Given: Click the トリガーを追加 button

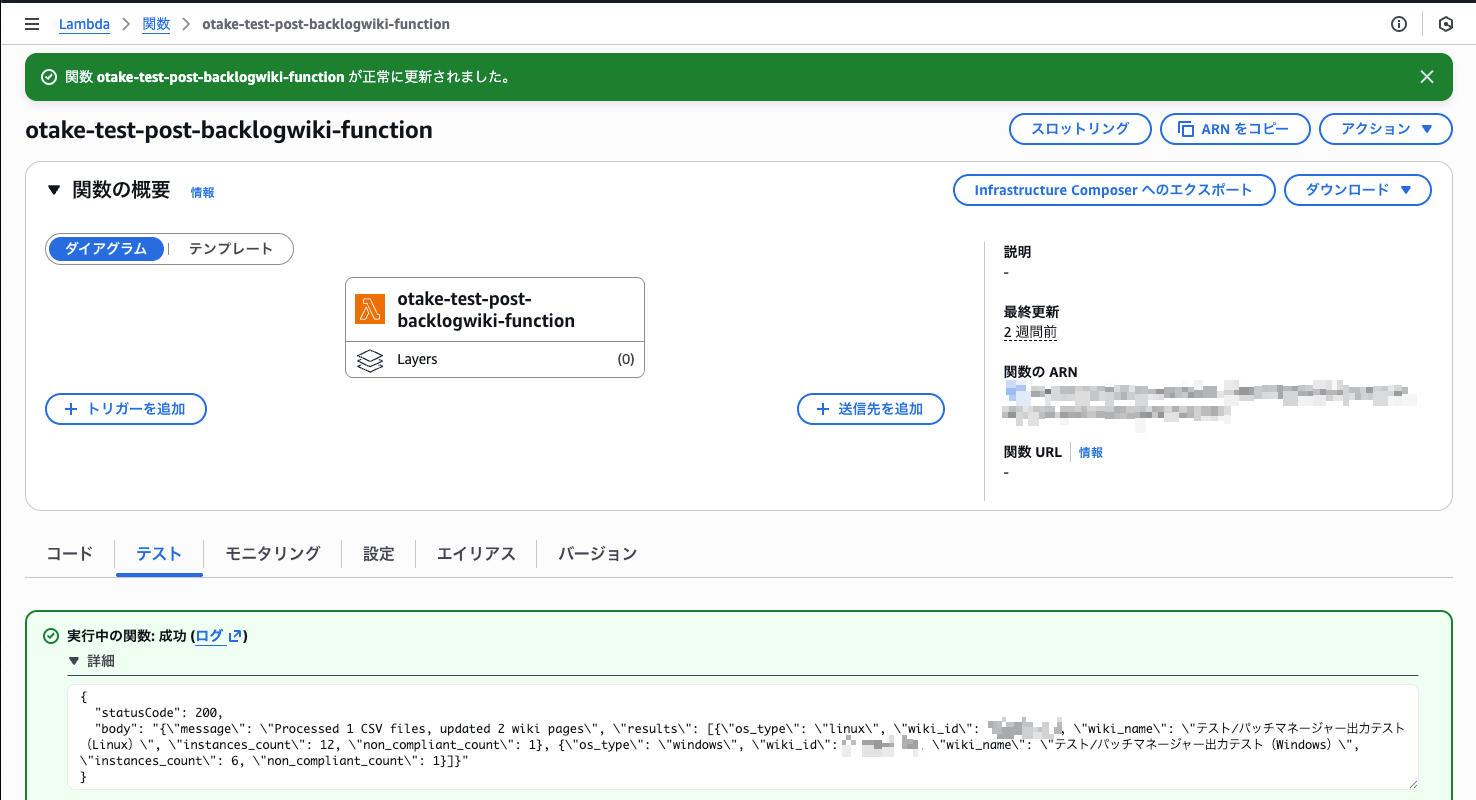Looking at the screenshot, I should point(126,409).
